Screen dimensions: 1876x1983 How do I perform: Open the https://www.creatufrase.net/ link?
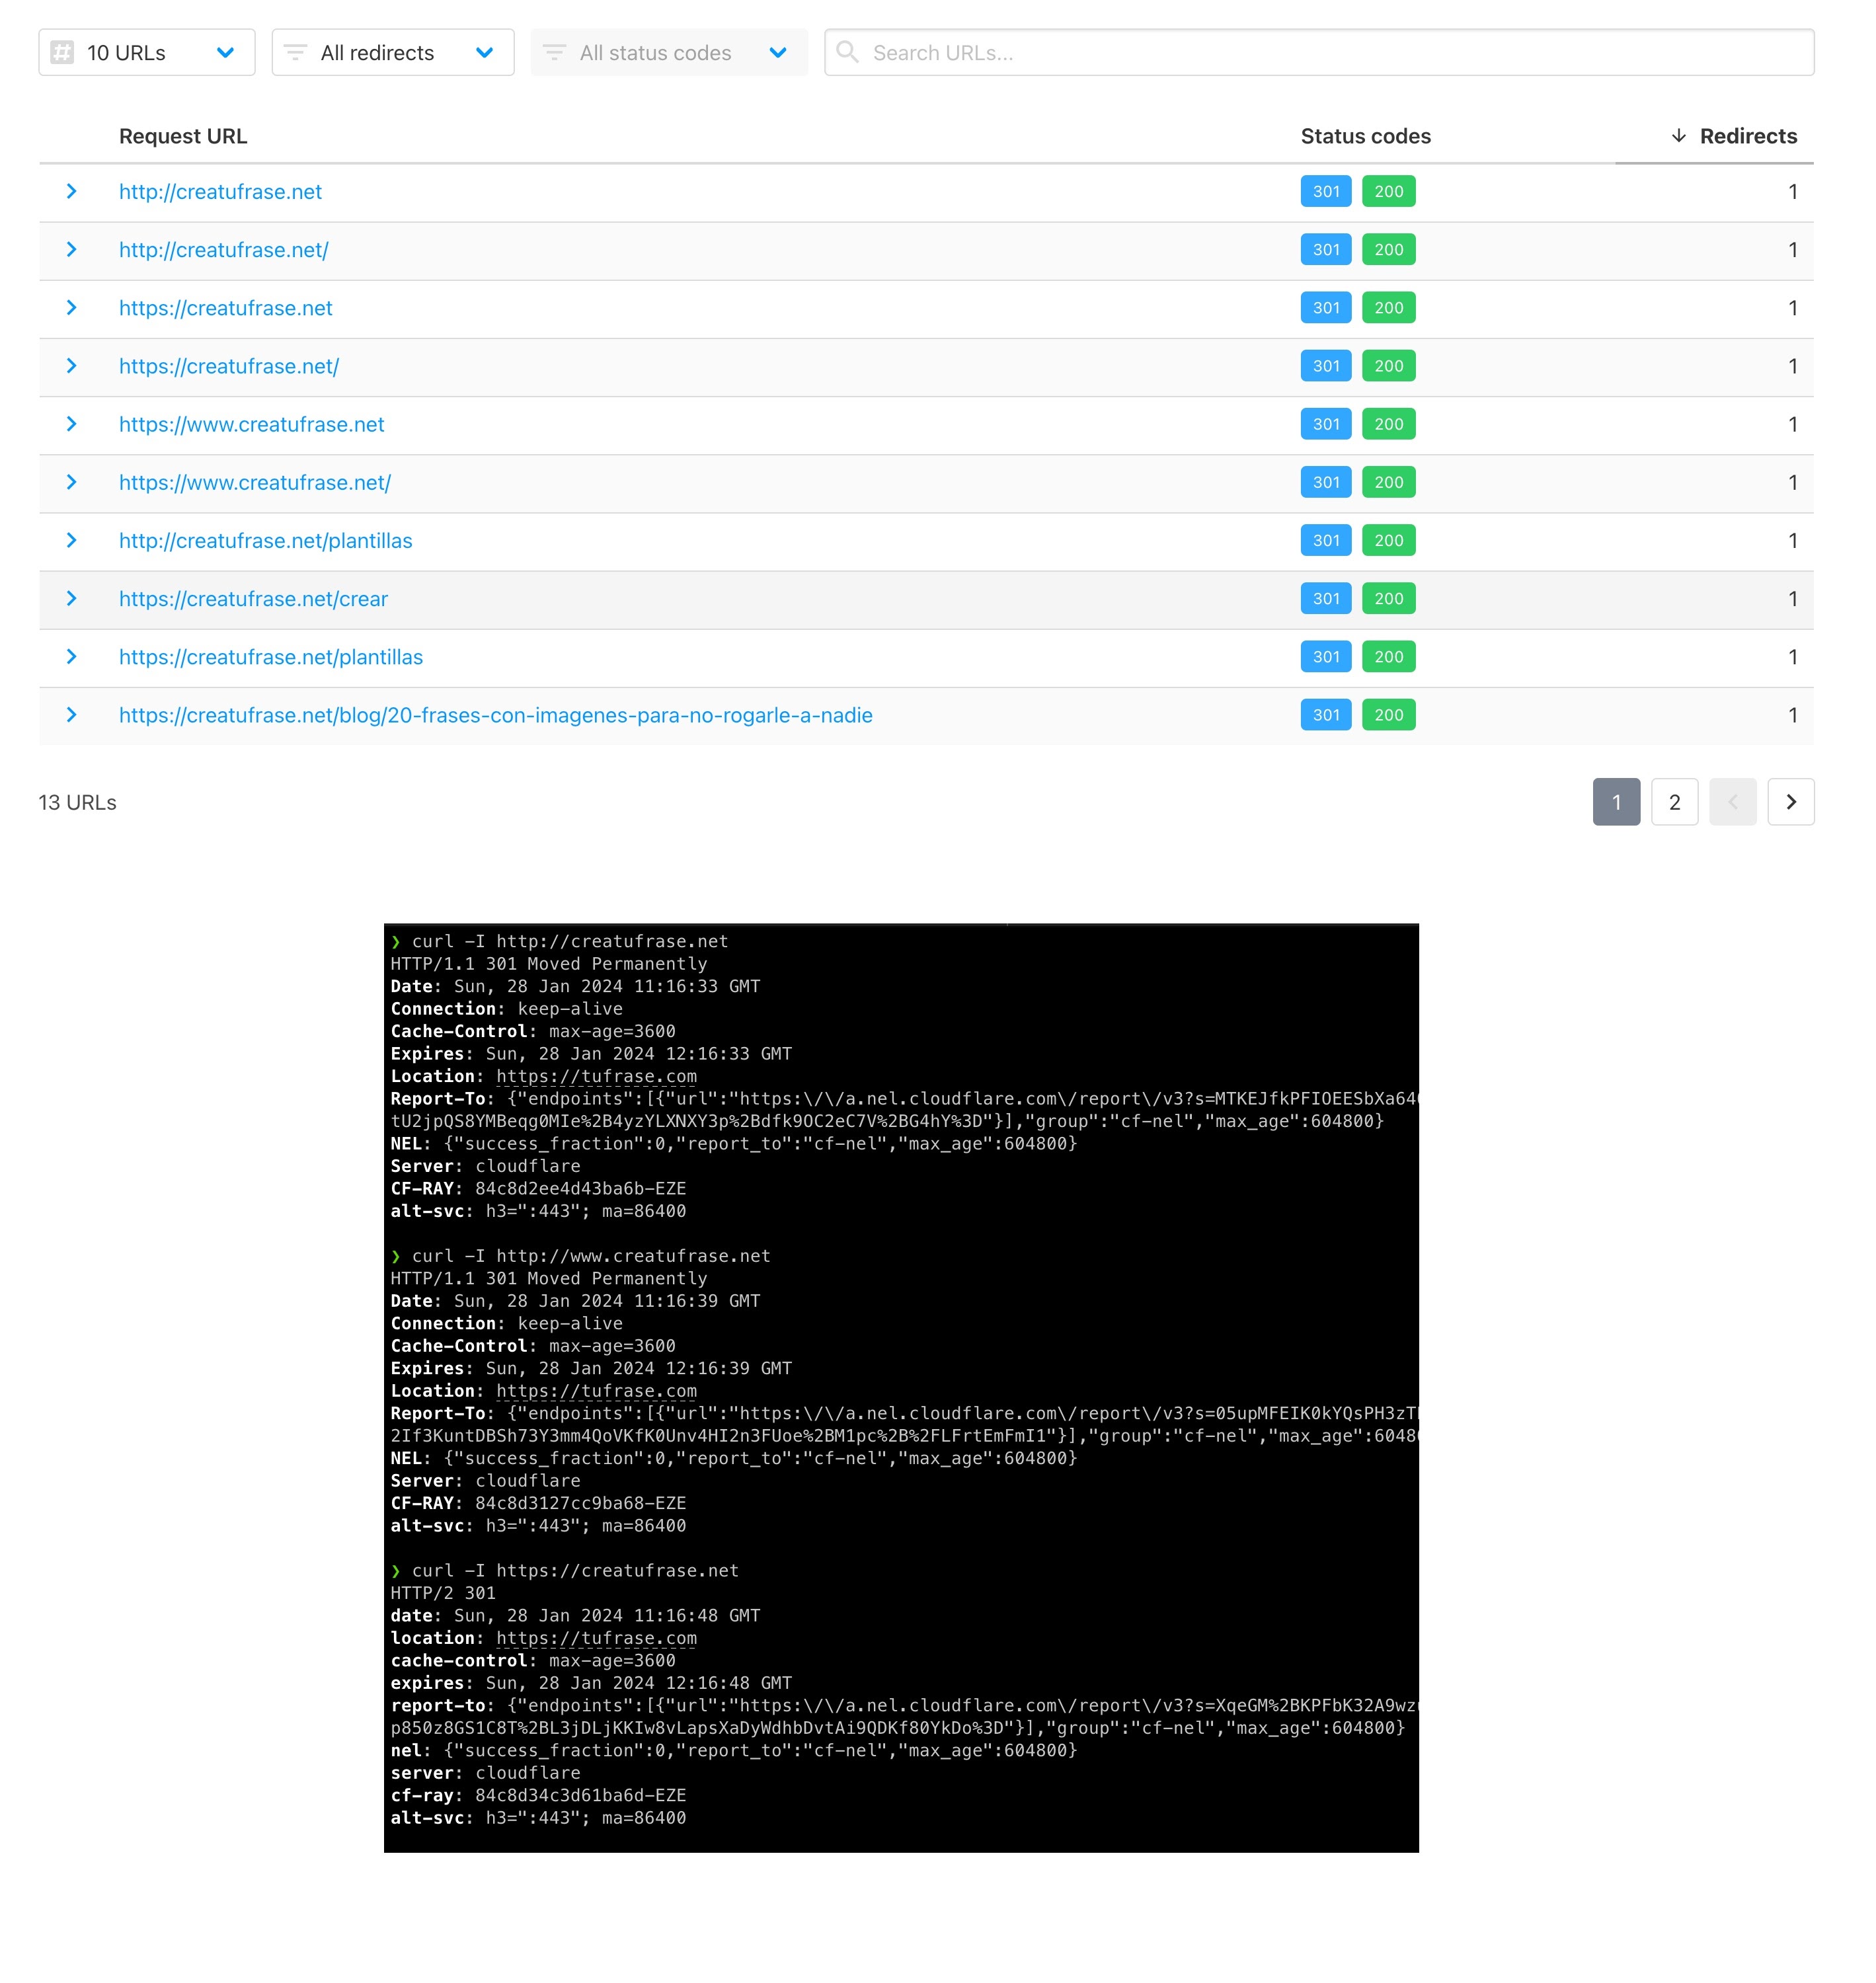tap(255, 482)
